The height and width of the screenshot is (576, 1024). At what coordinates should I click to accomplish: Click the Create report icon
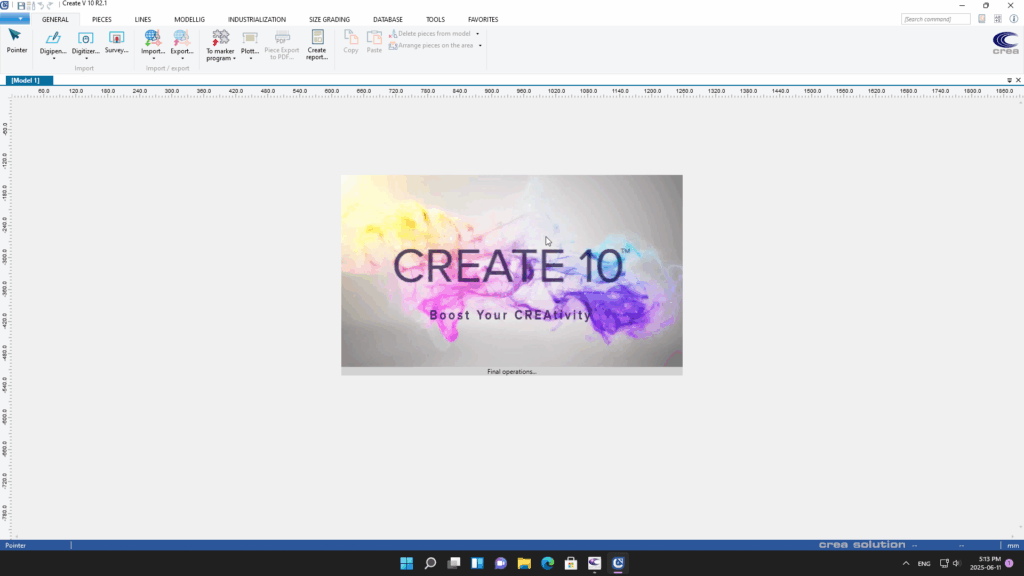(317, 38)
